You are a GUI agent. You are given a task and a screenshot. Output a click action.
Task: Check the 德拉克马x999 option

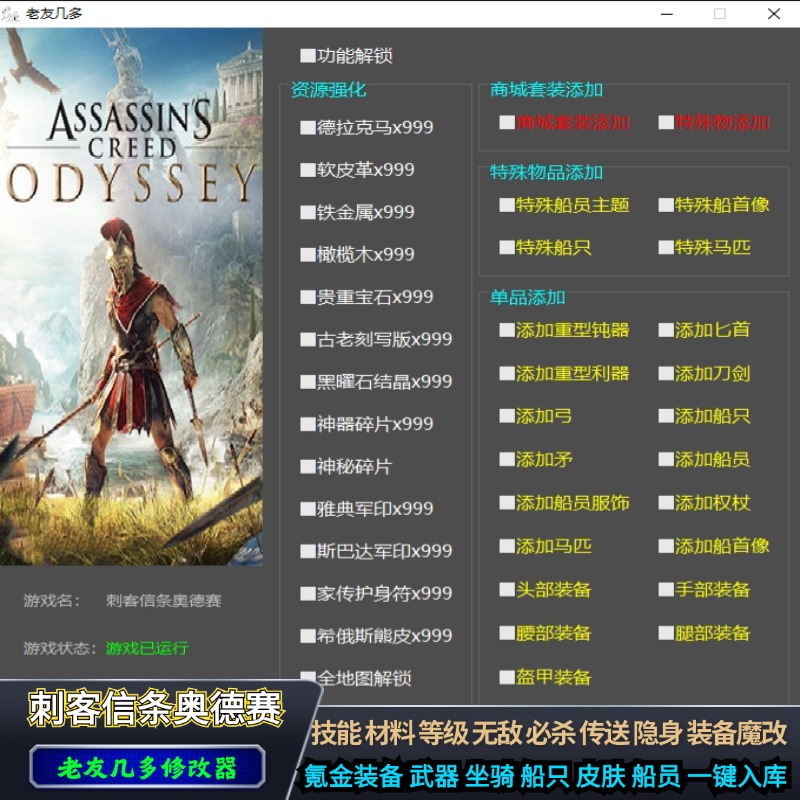(308, 127)
